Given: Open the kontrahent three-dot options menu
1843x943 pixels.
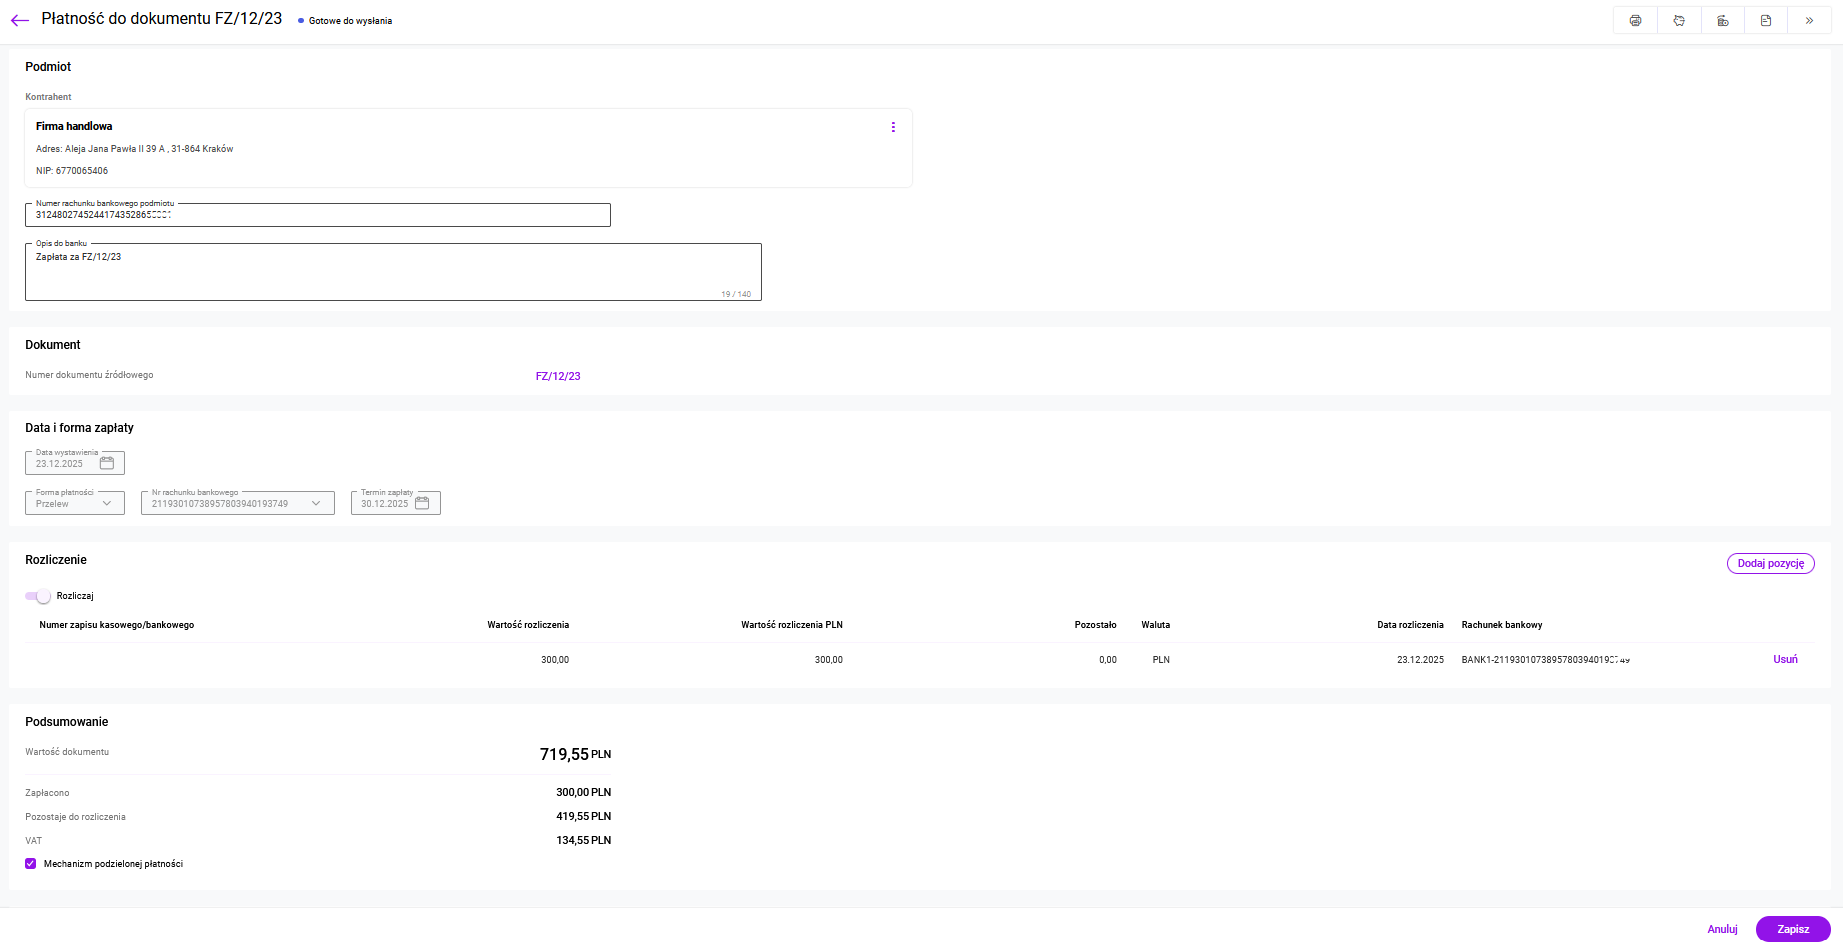Looking at the screenshot, I should [893, 127].
